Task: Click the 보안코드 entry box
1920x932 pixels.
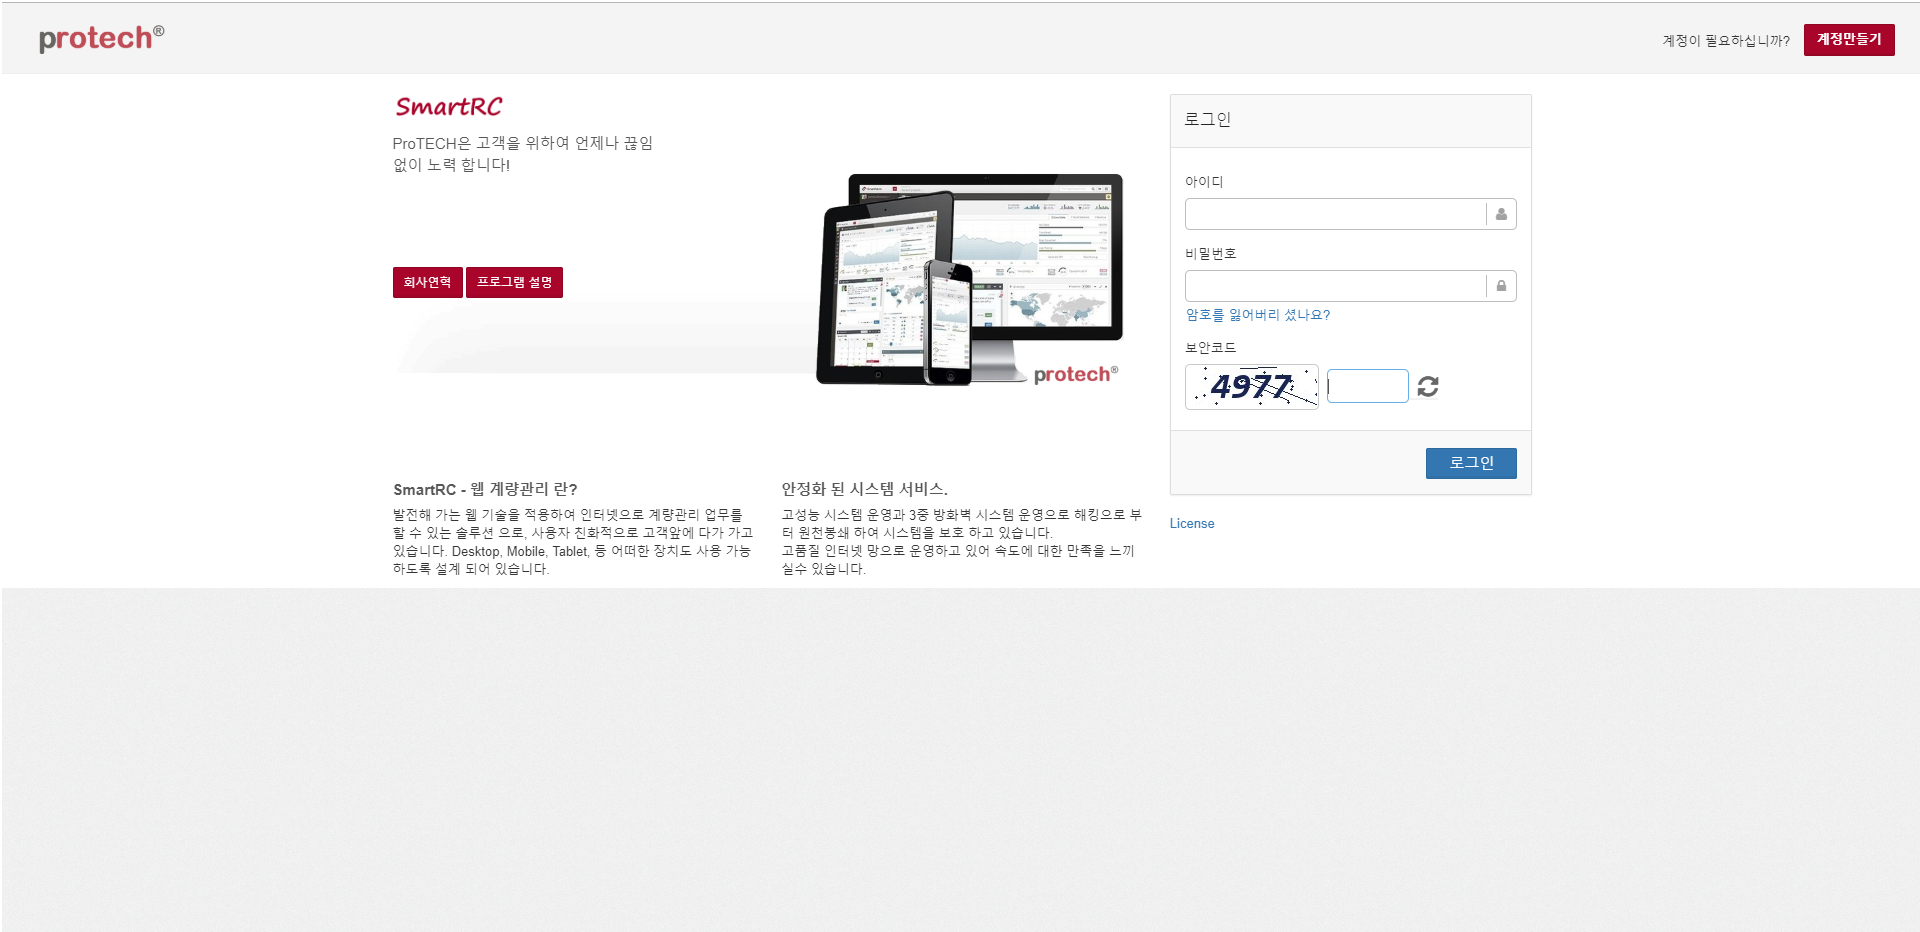Action: click(1367, 386)
